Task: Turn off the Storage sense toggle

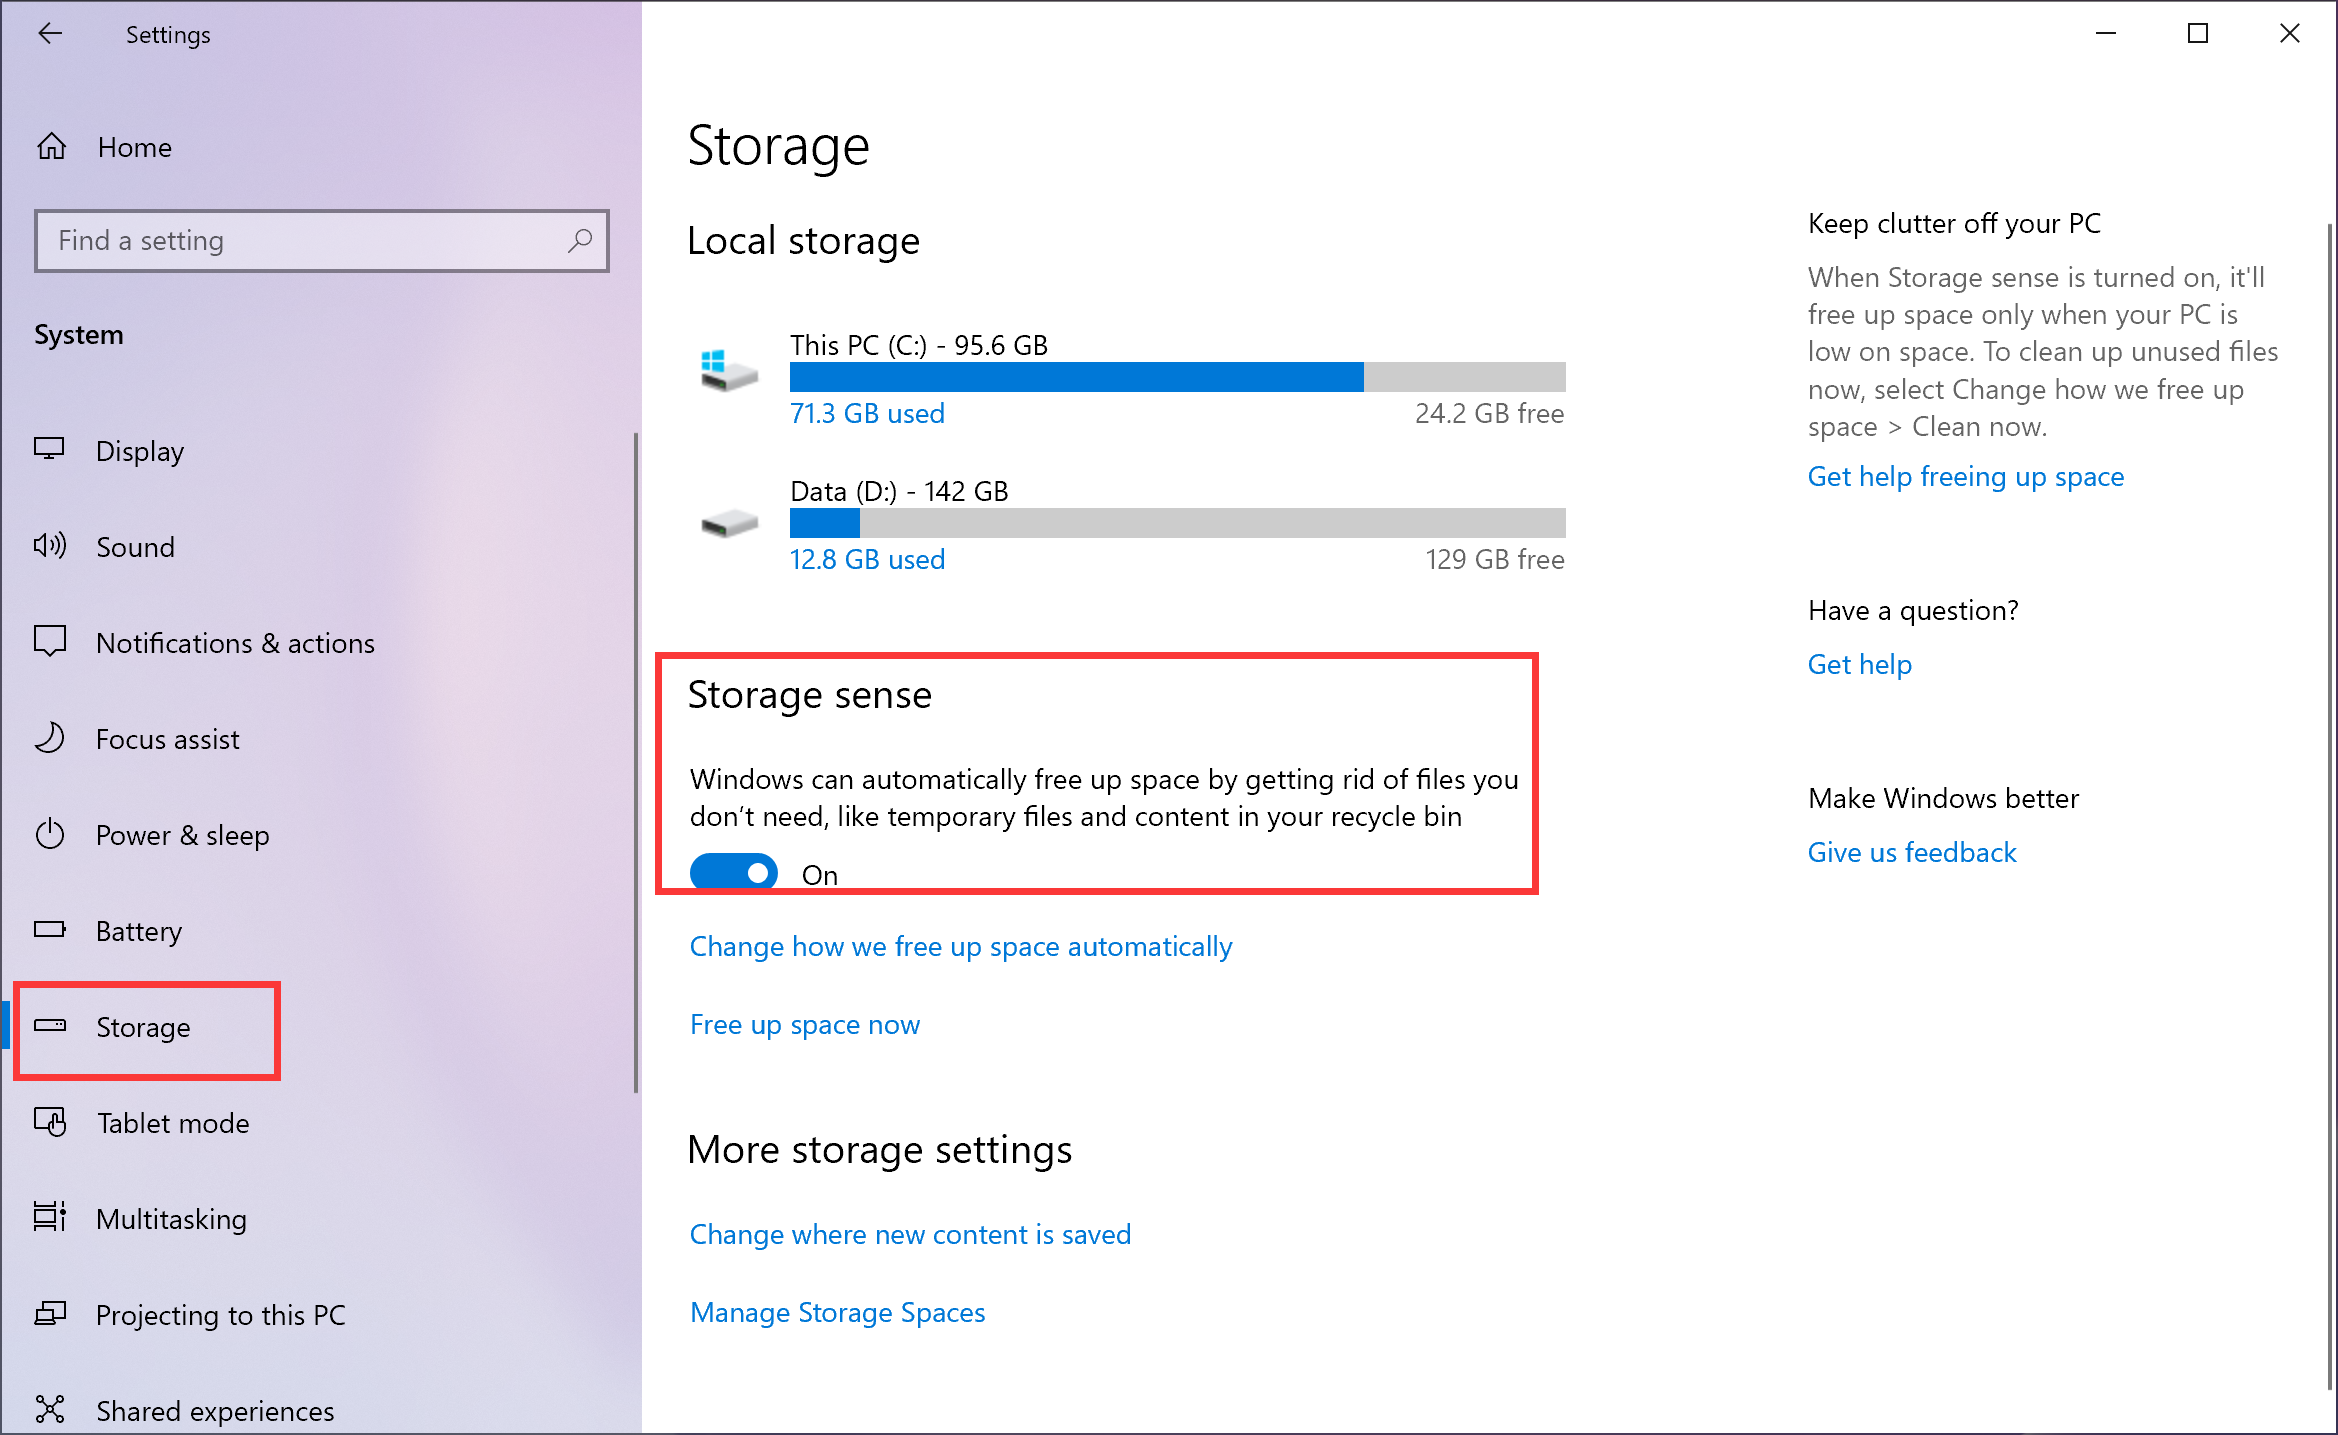Action: (x=734, y=872)
